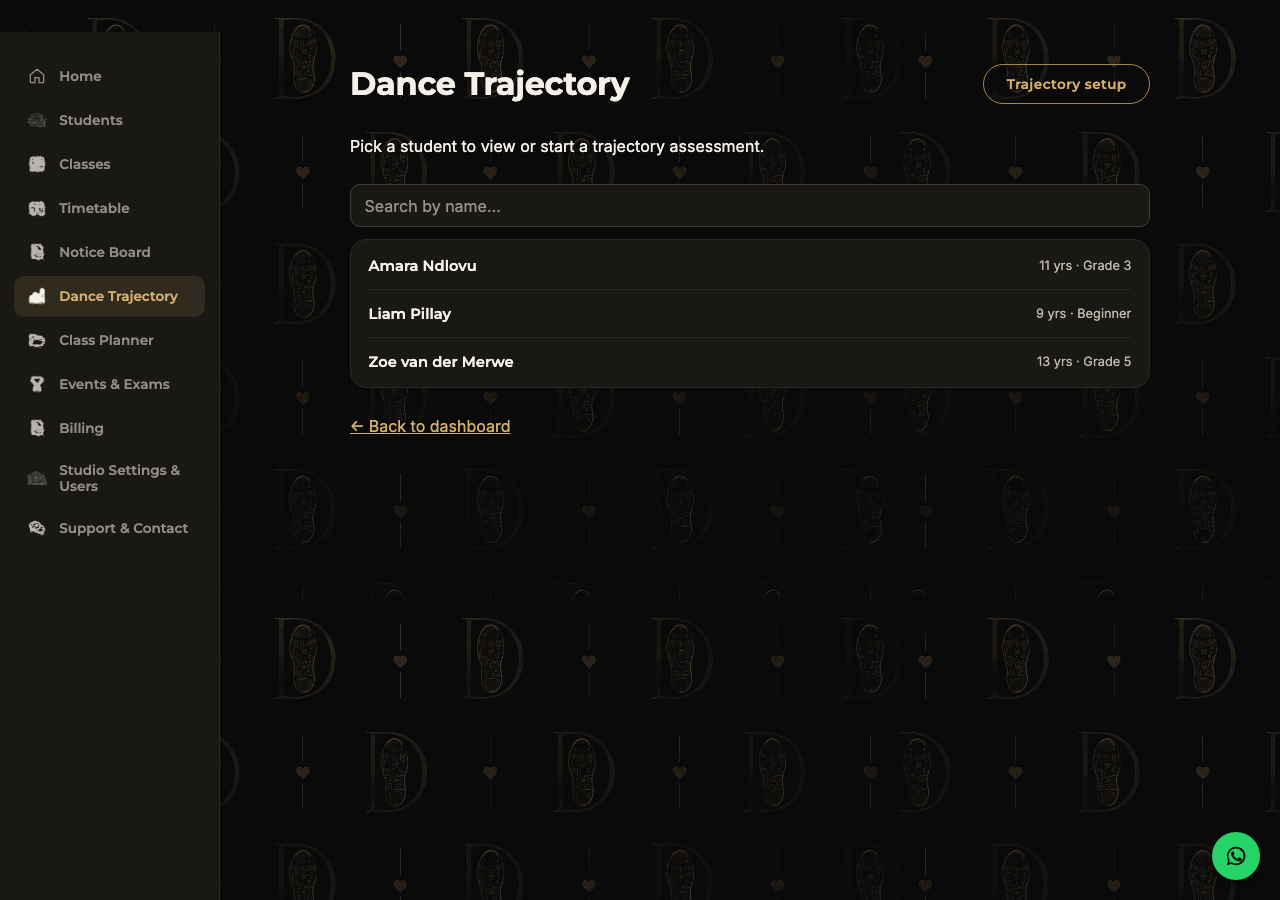Click the Timetable sidebar icon
The image size is (1280, 900).
(37, 208)
